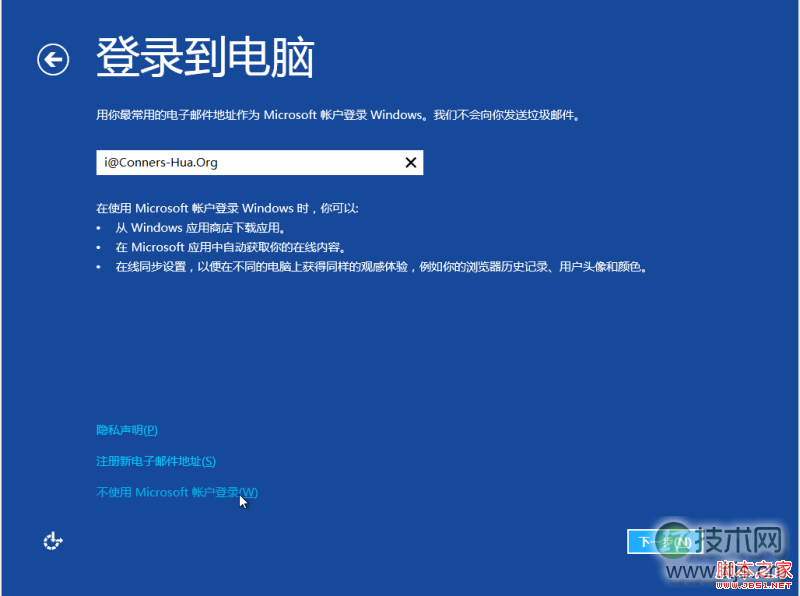This screenshot has width=800, height=596.
Task: Click the heading 登录到电脑
Action: [x=205, y=58]
